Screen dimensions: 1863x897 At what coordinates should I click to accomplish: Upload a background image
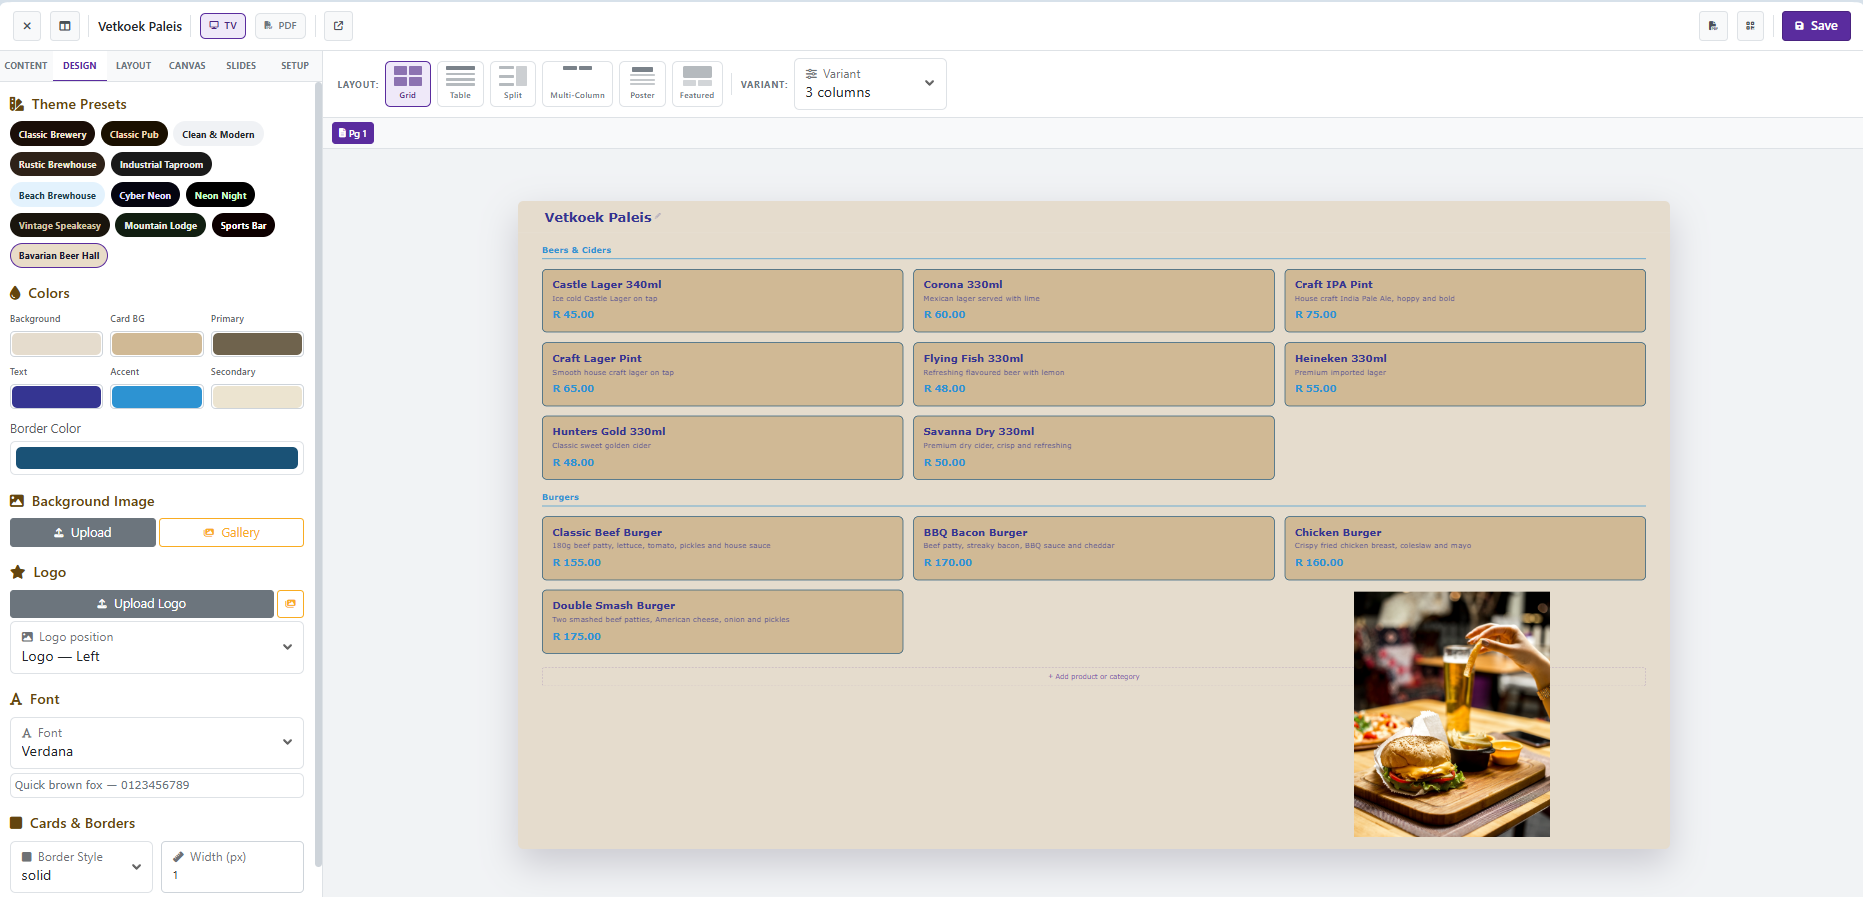[83, 533]
